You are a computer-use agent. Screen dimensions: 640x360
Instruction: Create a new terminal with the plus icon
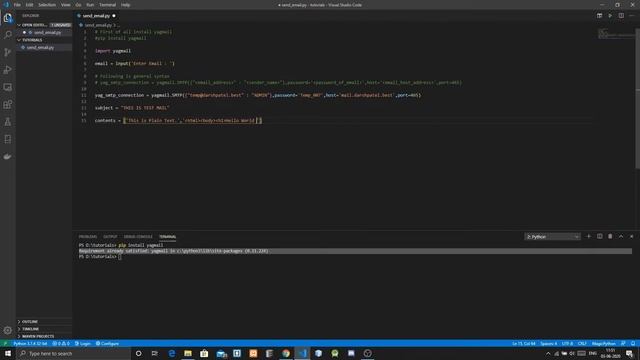588,236
